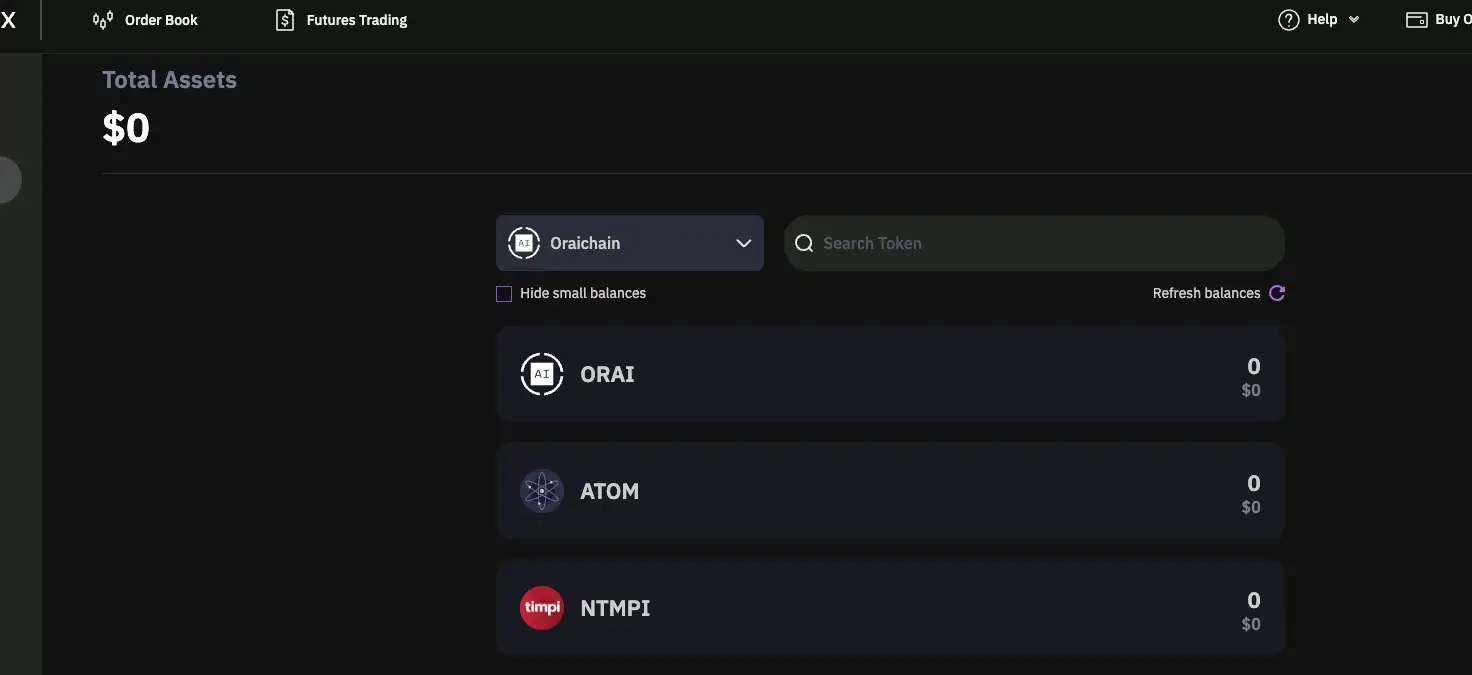The width and height of the screenshot is (1472, 675).
Task: Open the Oraichain network dropdown
Action: coord(743,243)
